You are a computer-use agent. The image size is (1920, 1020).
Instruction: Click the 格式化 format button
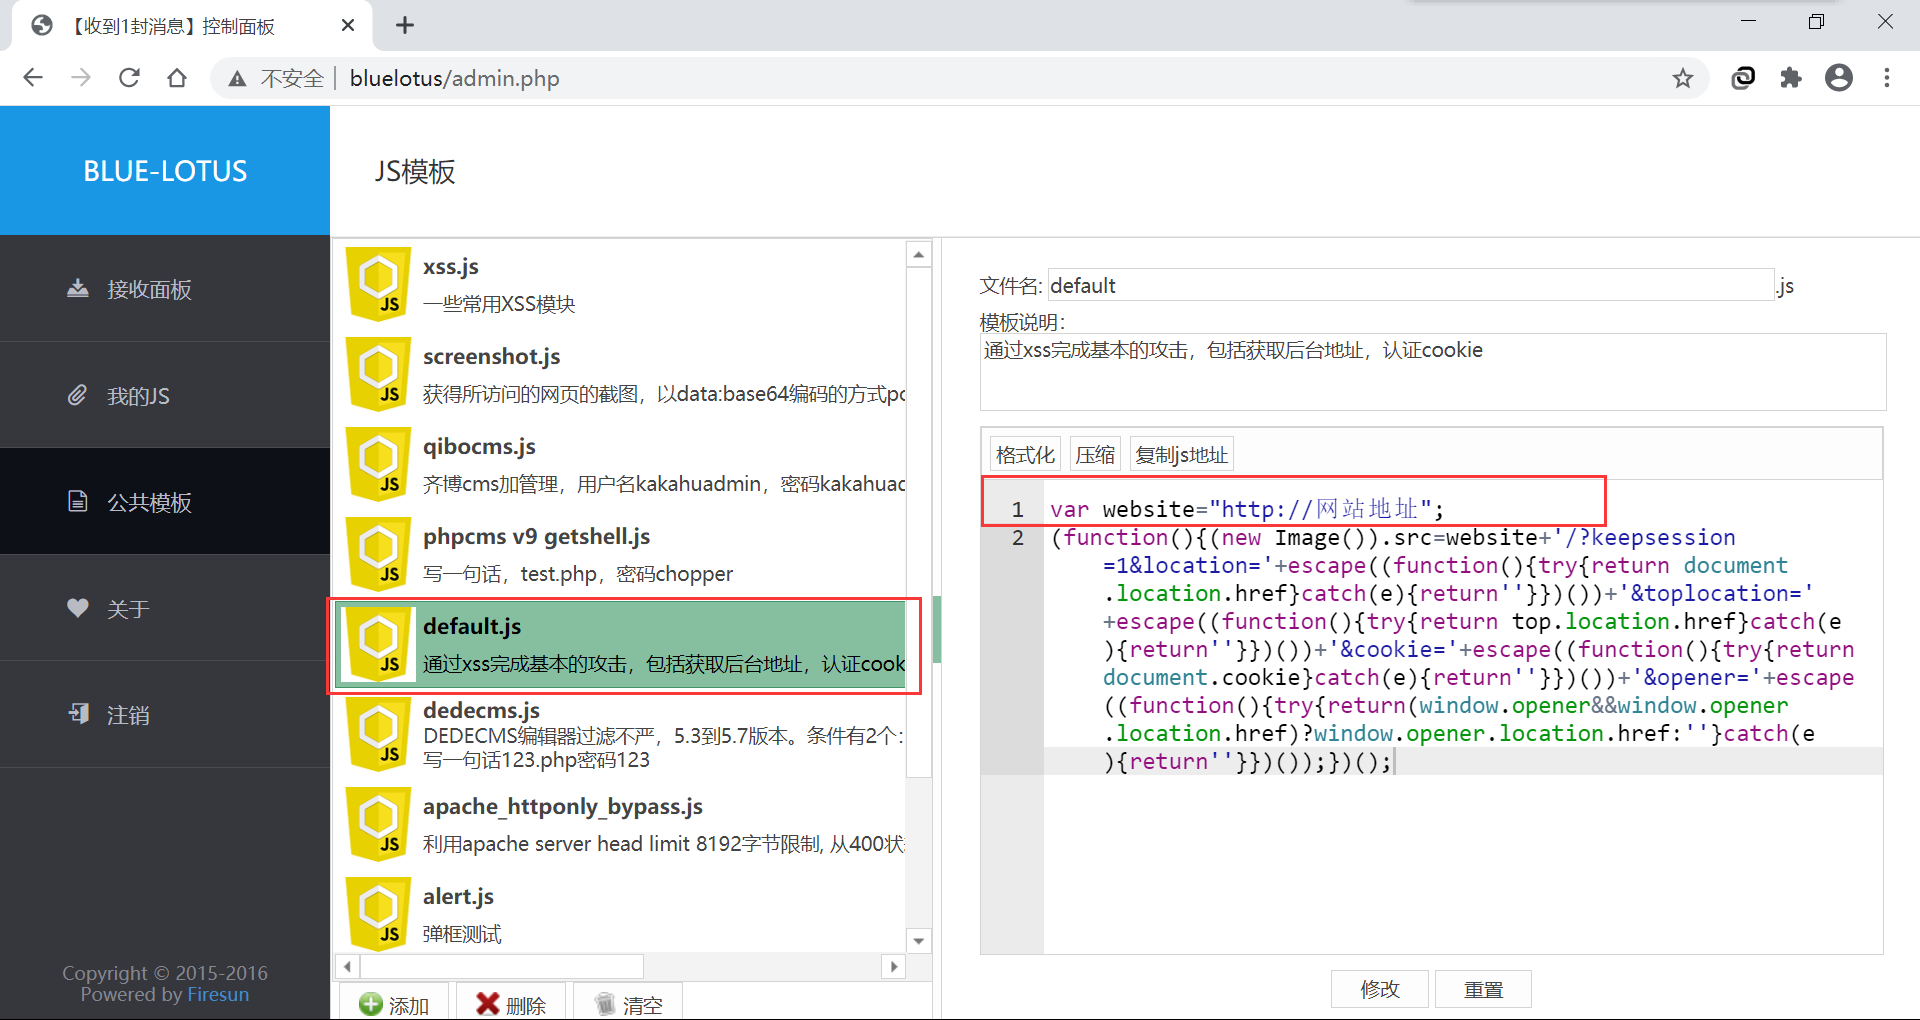click(1025, 455)
